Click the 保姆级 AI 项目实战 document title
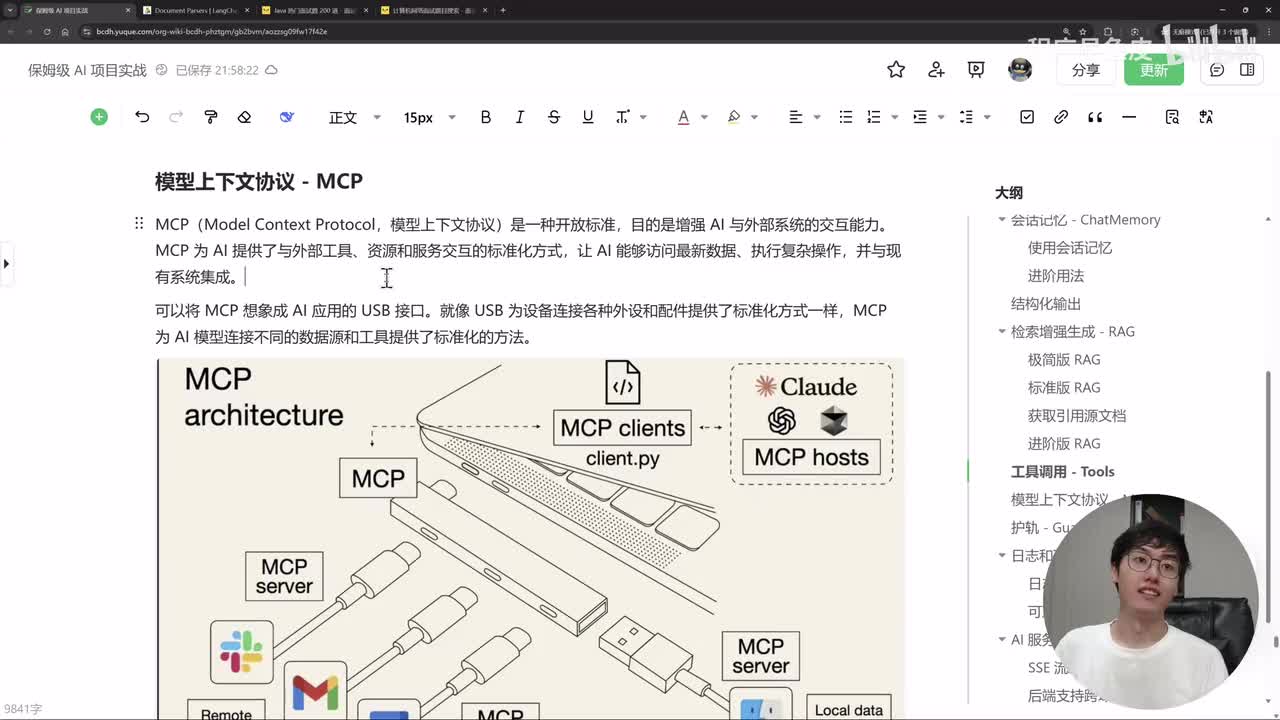 coord(87,70)
